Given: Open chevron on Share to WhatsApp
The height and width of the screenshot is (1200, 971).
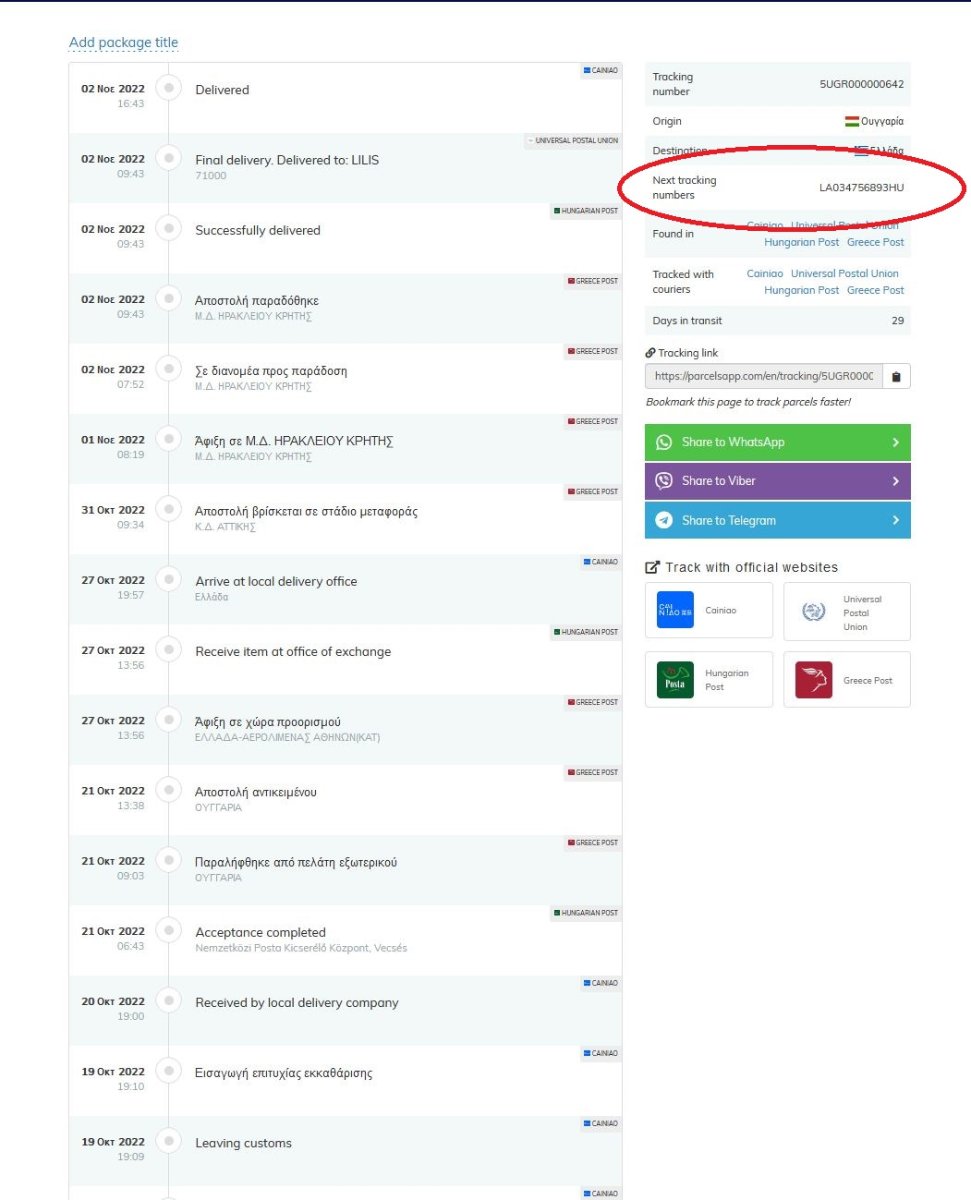Looking at the screenshot, I should point(895,442).
